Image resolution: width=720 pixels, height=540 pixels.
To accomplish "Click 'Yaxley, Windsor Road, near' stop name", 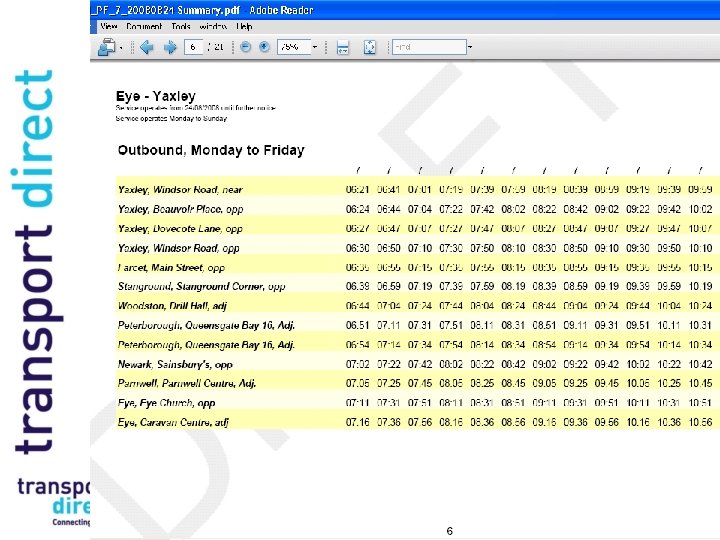I will [x=180, y=190].
